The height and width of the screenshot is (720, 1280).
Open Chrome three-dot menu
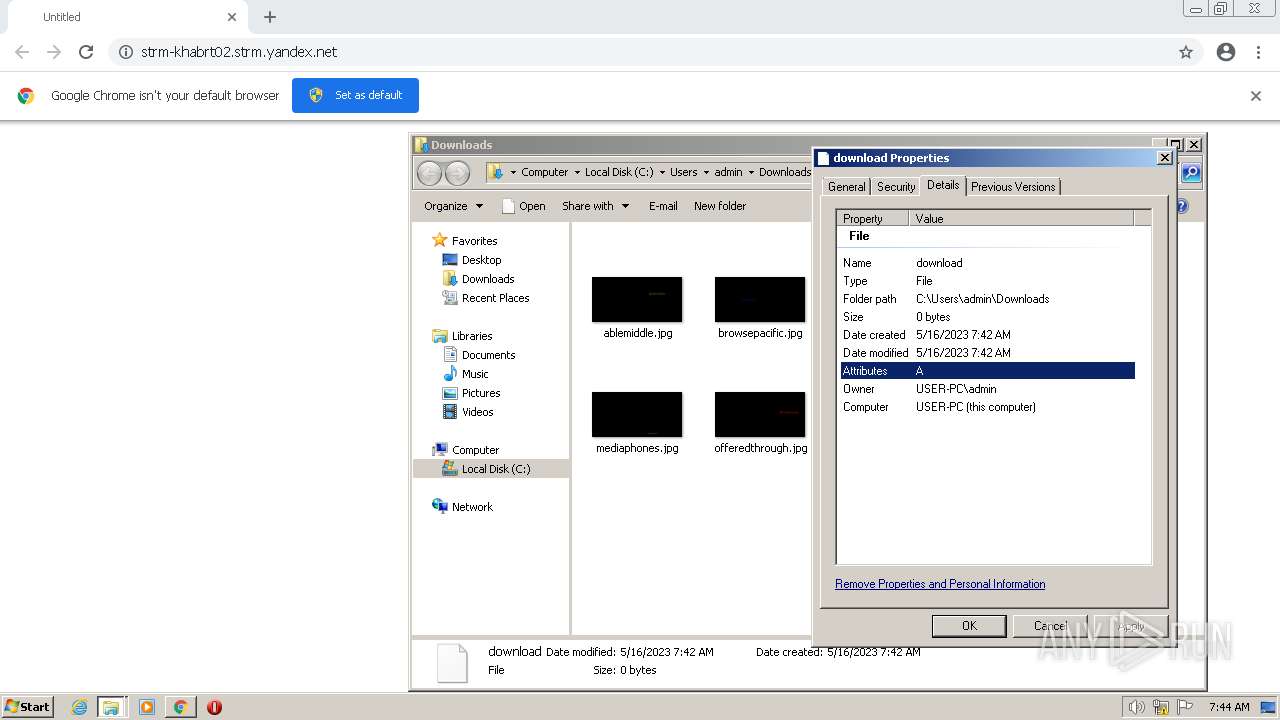(1258, 52)
